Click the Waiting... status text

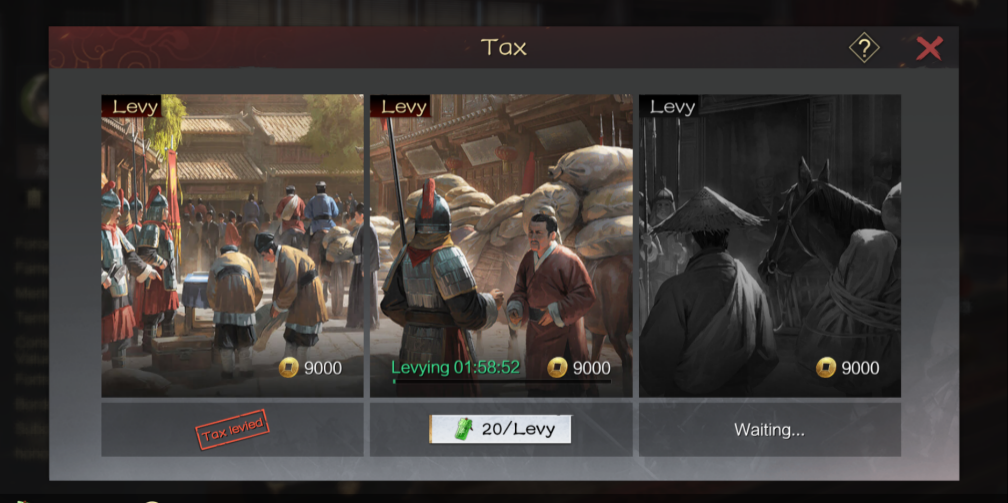[x=770, y=429]
